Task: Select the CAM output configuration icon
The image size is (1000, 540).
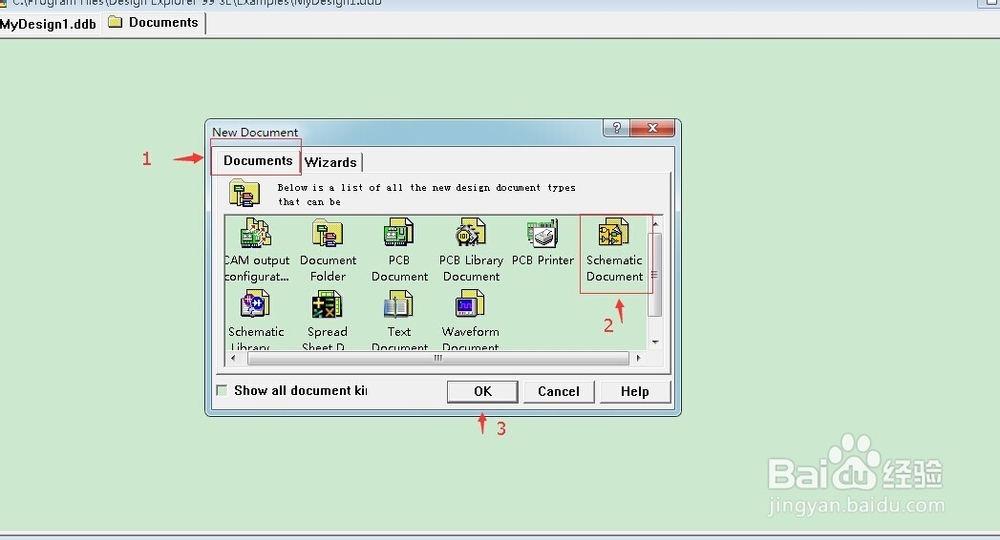Action: [x=256, y=233]
